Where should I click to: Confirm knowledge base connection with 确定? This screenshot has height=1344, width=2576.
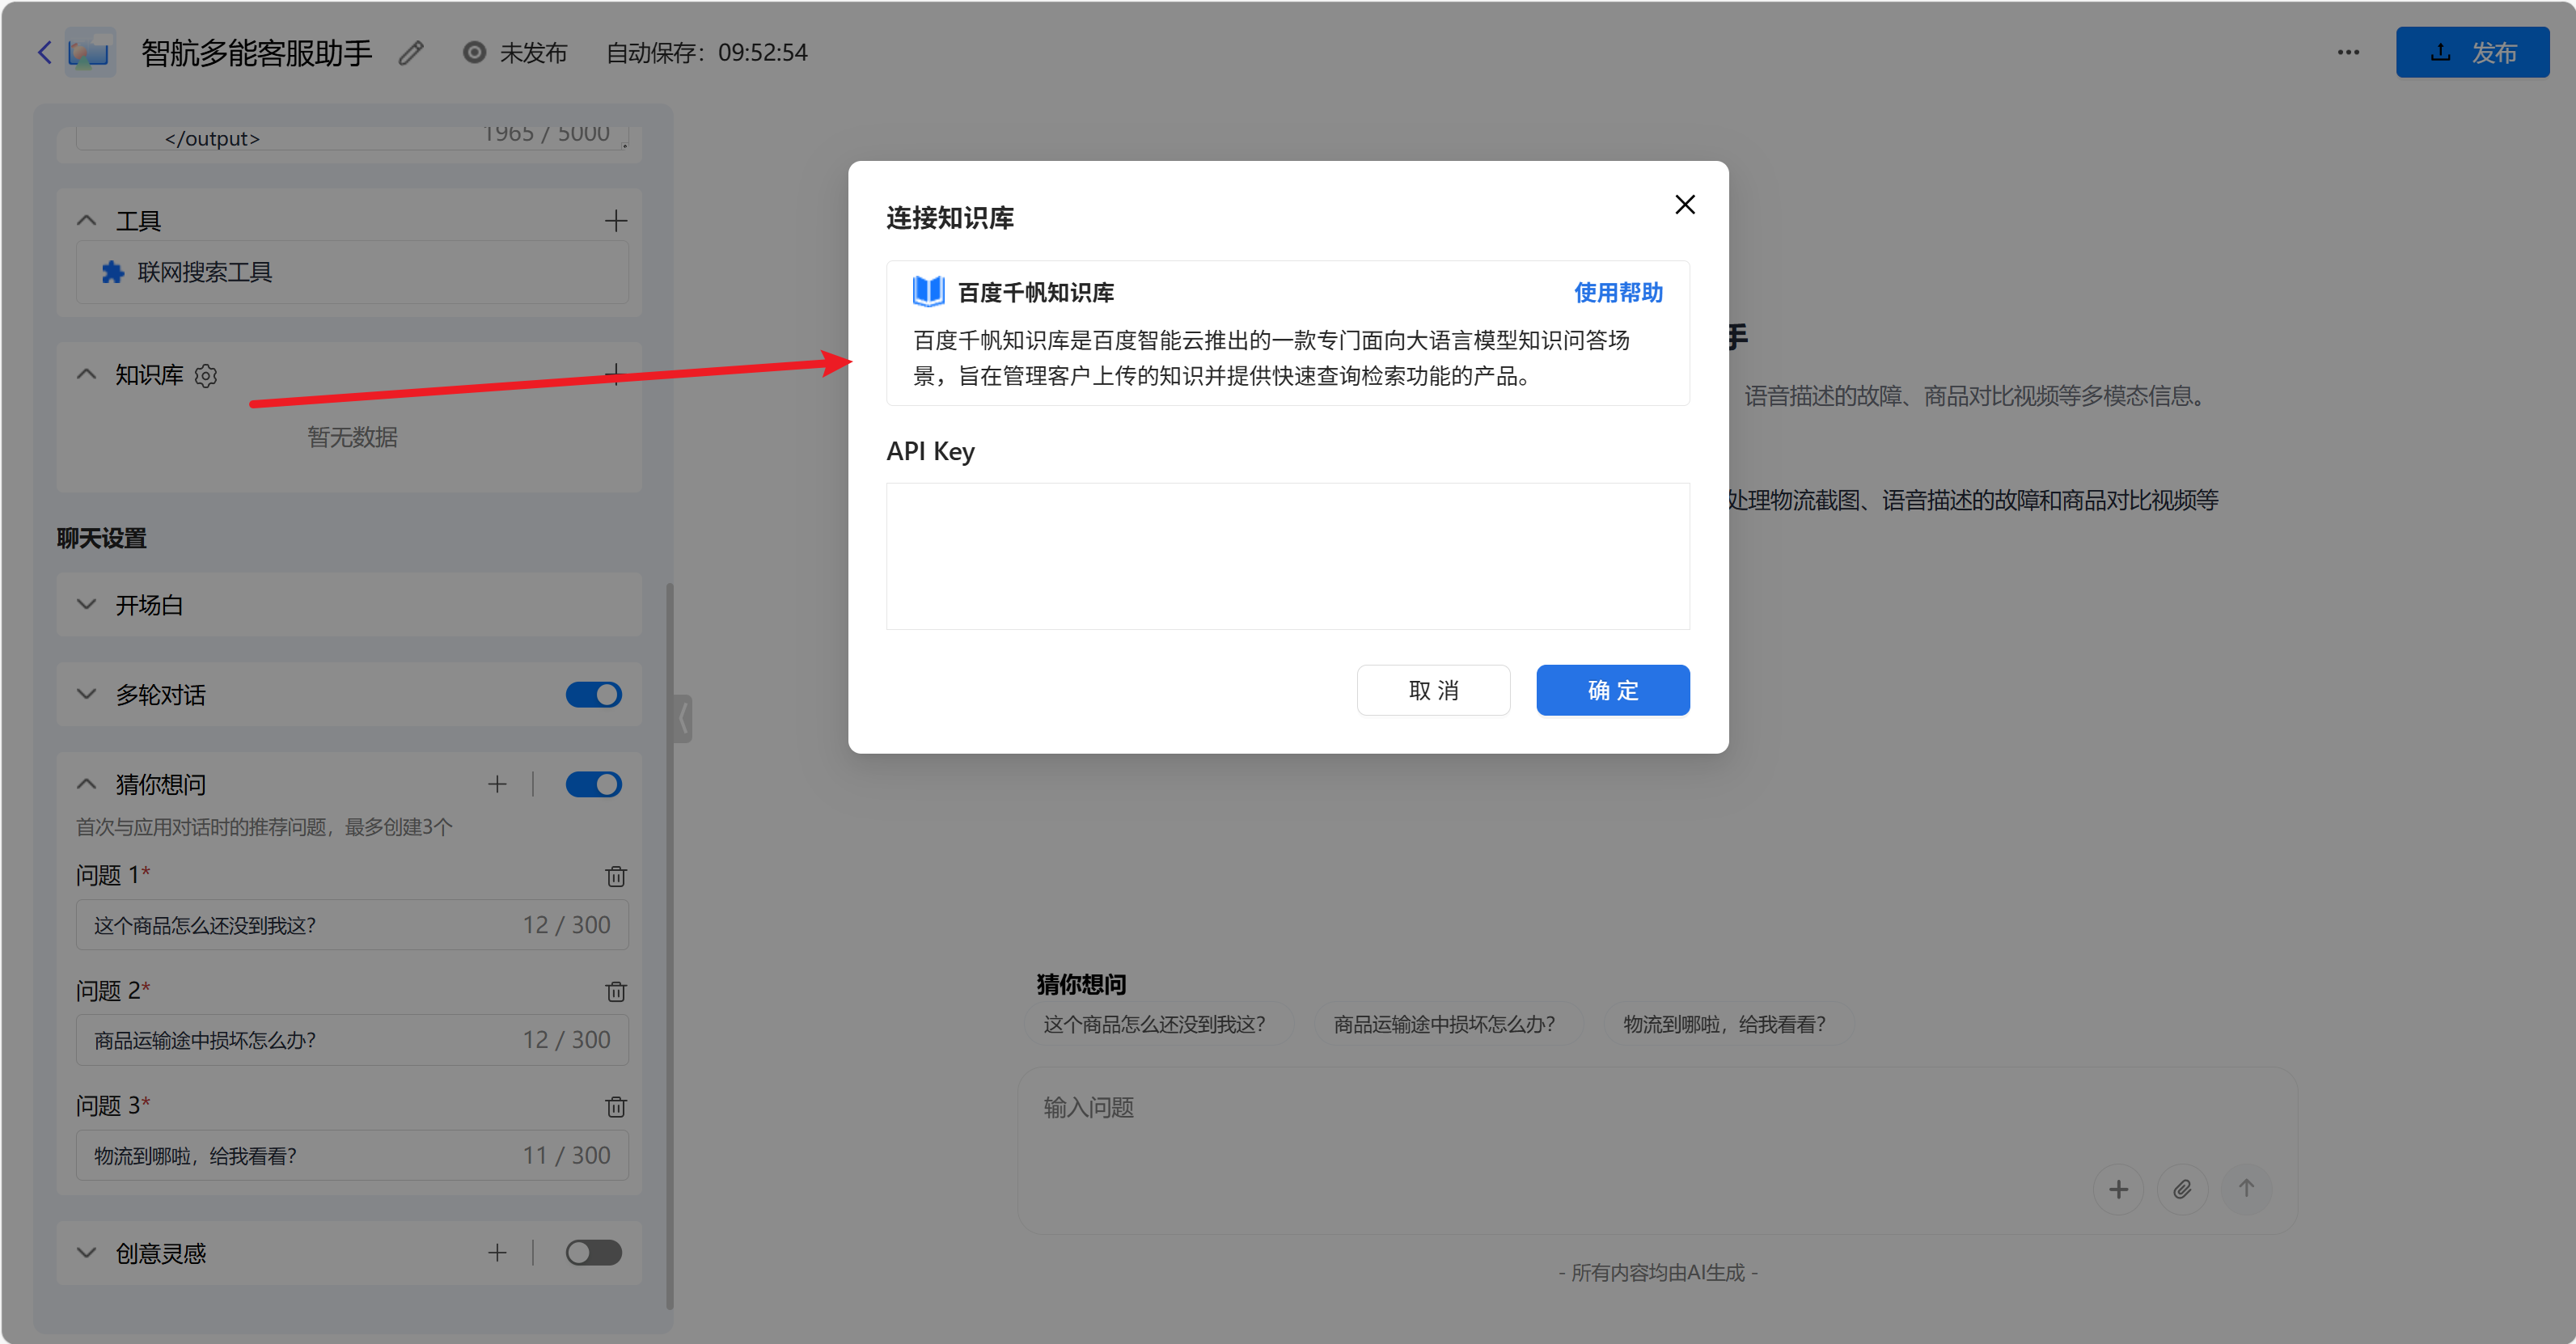1612,690
